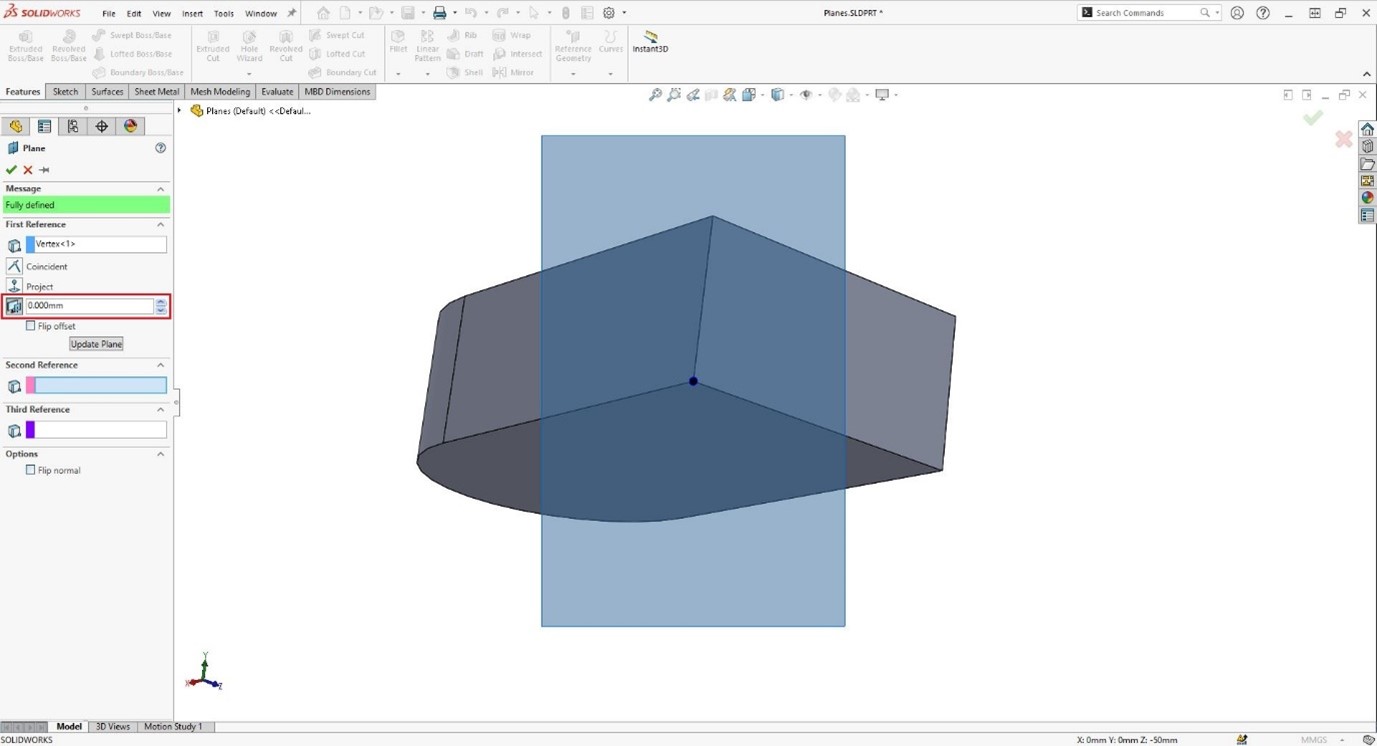Image resolution: width=1377 pixels, height=746 pixels.
Task: Enable the Flip offset checkbox
Action: 31,325
